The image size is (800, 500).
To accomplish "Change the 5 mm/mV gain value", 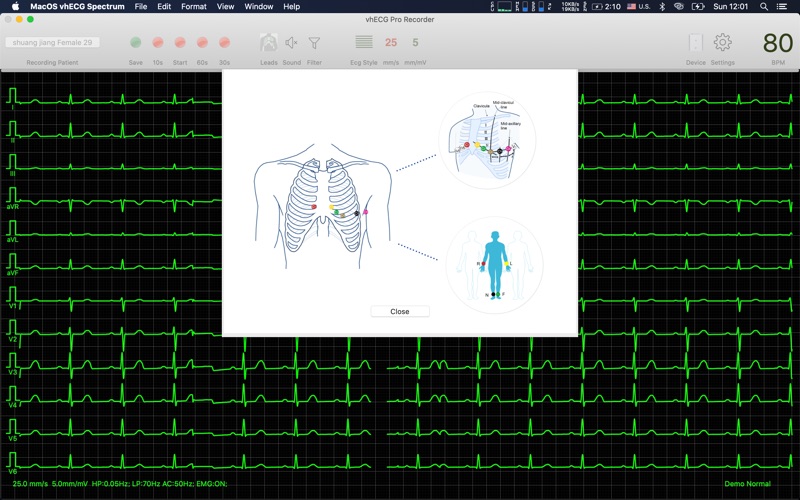I will (x=415, y=43).
